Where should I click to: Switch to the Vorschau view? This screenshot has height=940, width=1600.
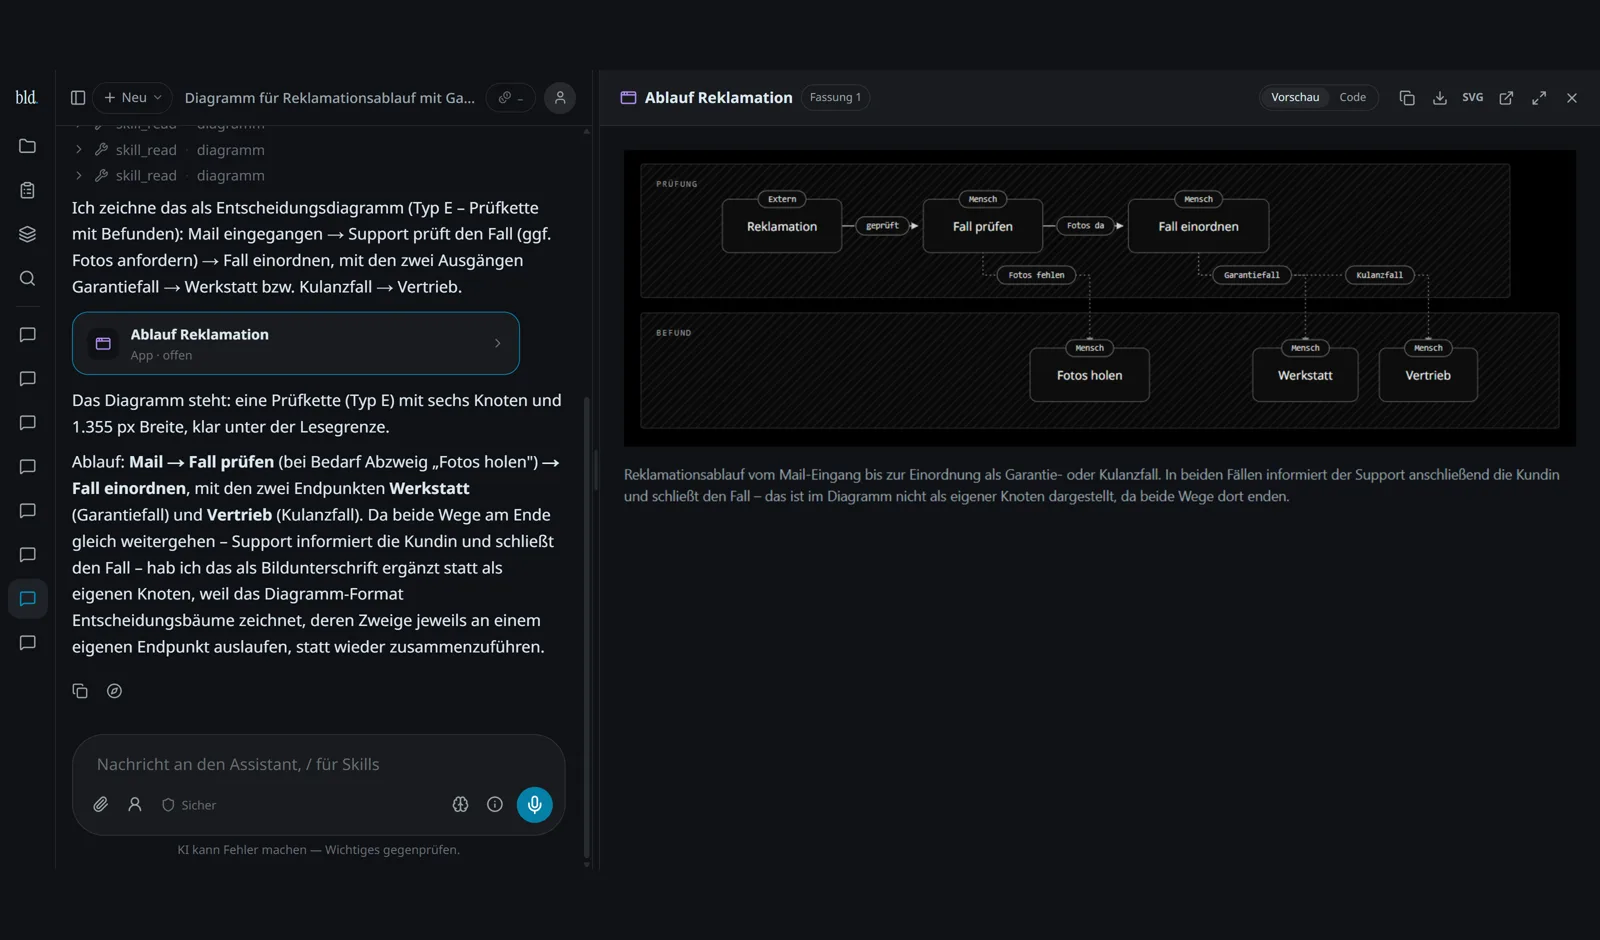1295,97
